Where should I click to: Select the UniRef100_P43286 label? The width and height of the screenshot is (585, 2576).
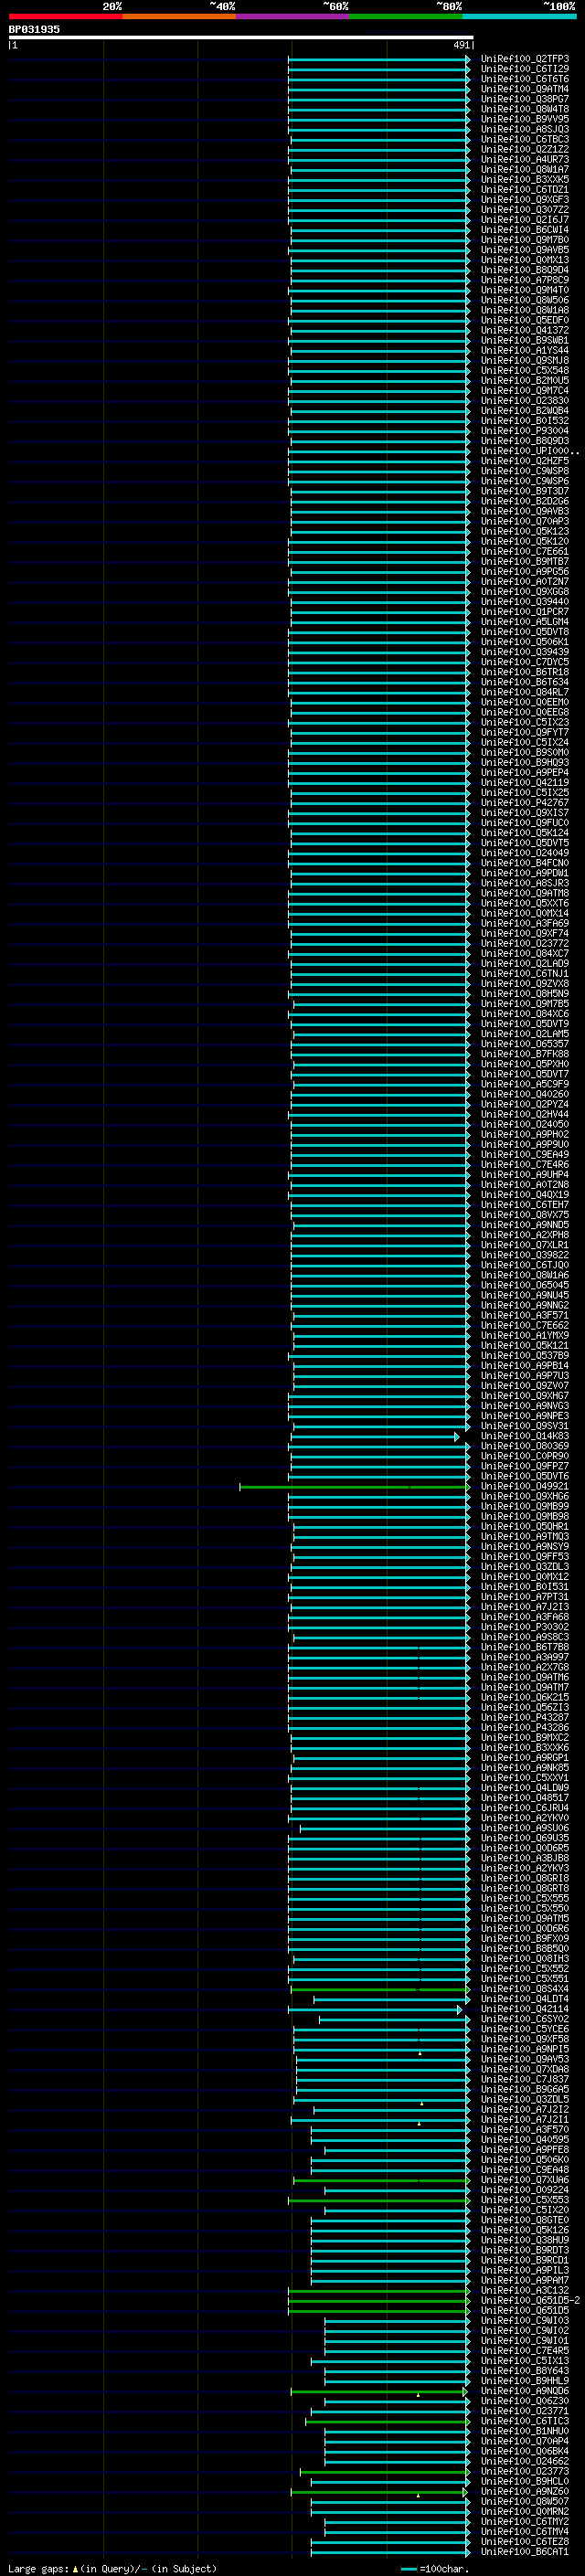pos(524,1728)
